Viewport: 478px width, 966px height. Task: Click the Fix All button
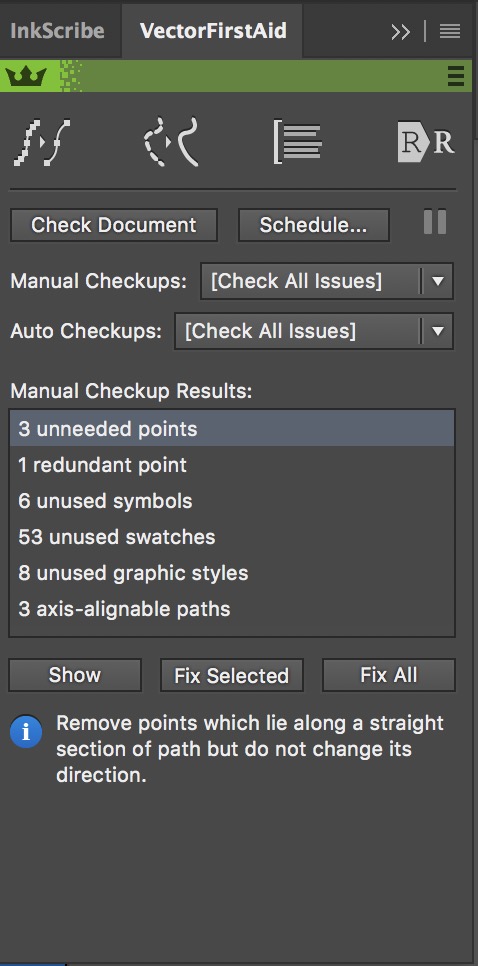point(389,675)
